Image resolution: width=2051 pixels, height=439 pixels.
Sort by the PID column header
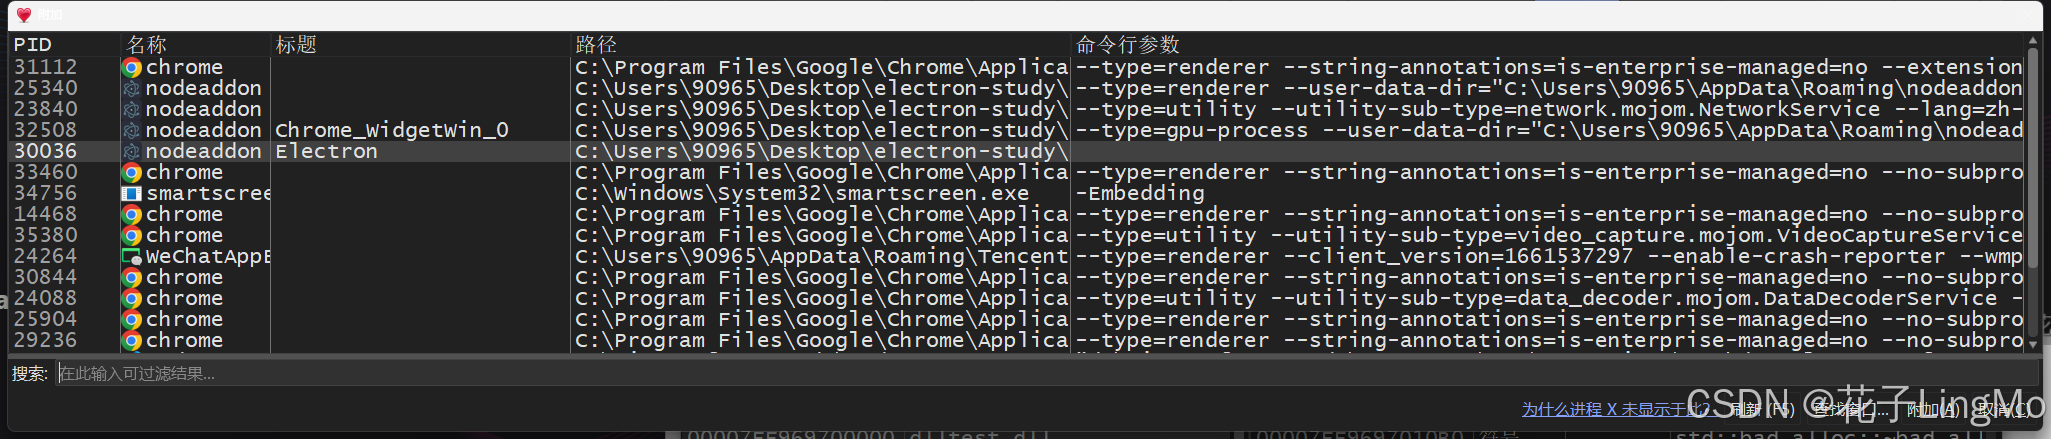tap(64, 45)
